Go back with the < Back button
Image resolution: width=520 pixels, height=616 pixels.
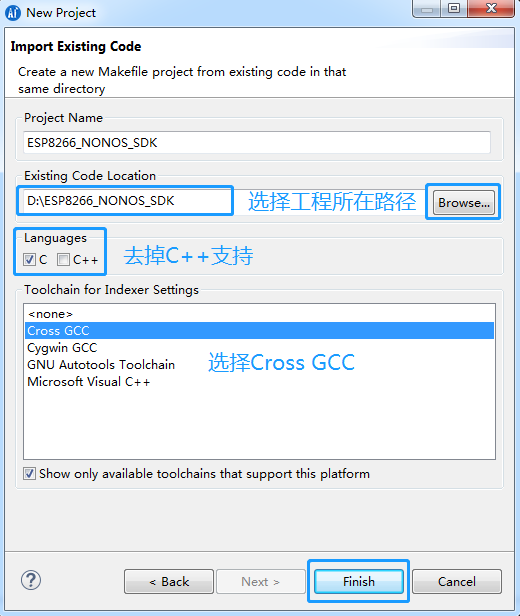169,581
